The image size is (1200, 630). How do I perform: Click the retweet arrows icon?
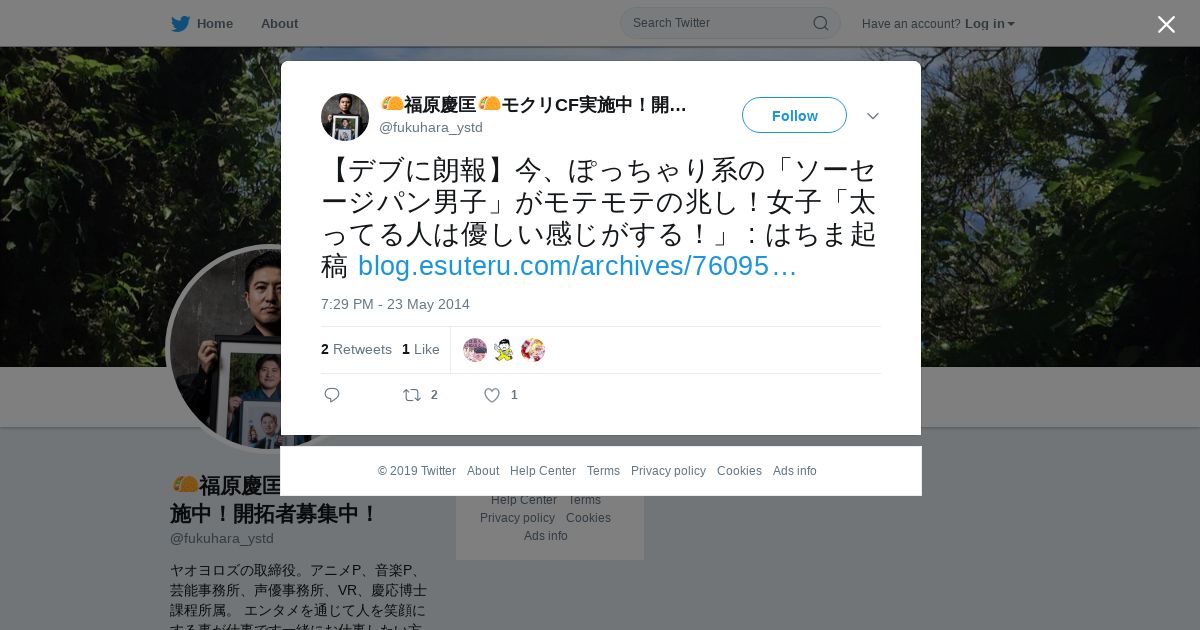[x=411, y=395]
